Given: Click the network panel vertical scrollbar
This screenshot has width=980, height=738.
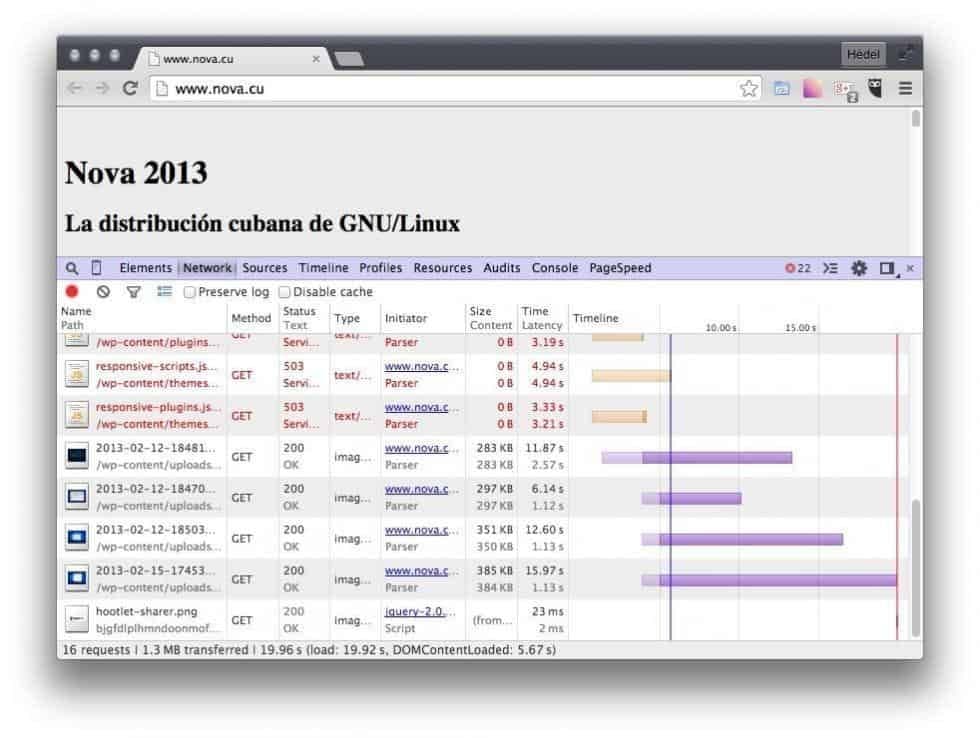Looking at the screenshot, I should pos(916,567).
